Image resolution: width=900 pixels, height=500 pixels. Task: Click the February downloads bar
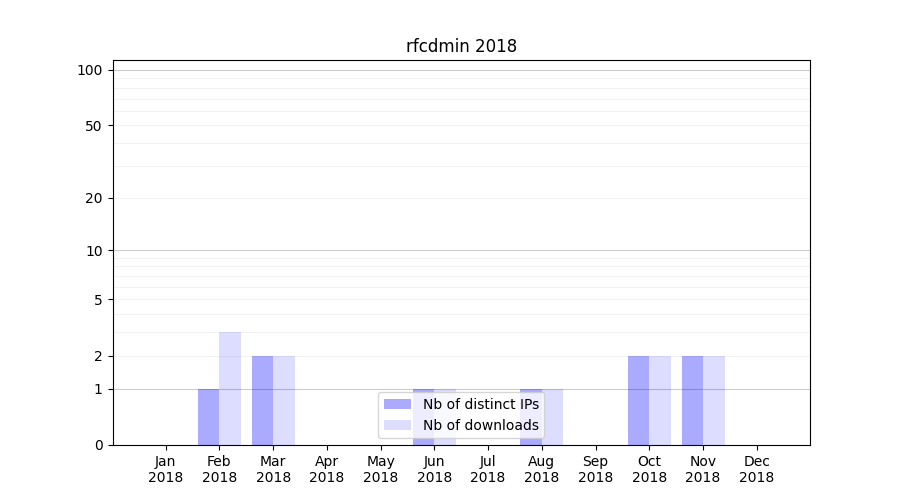(x=230, y=388)
